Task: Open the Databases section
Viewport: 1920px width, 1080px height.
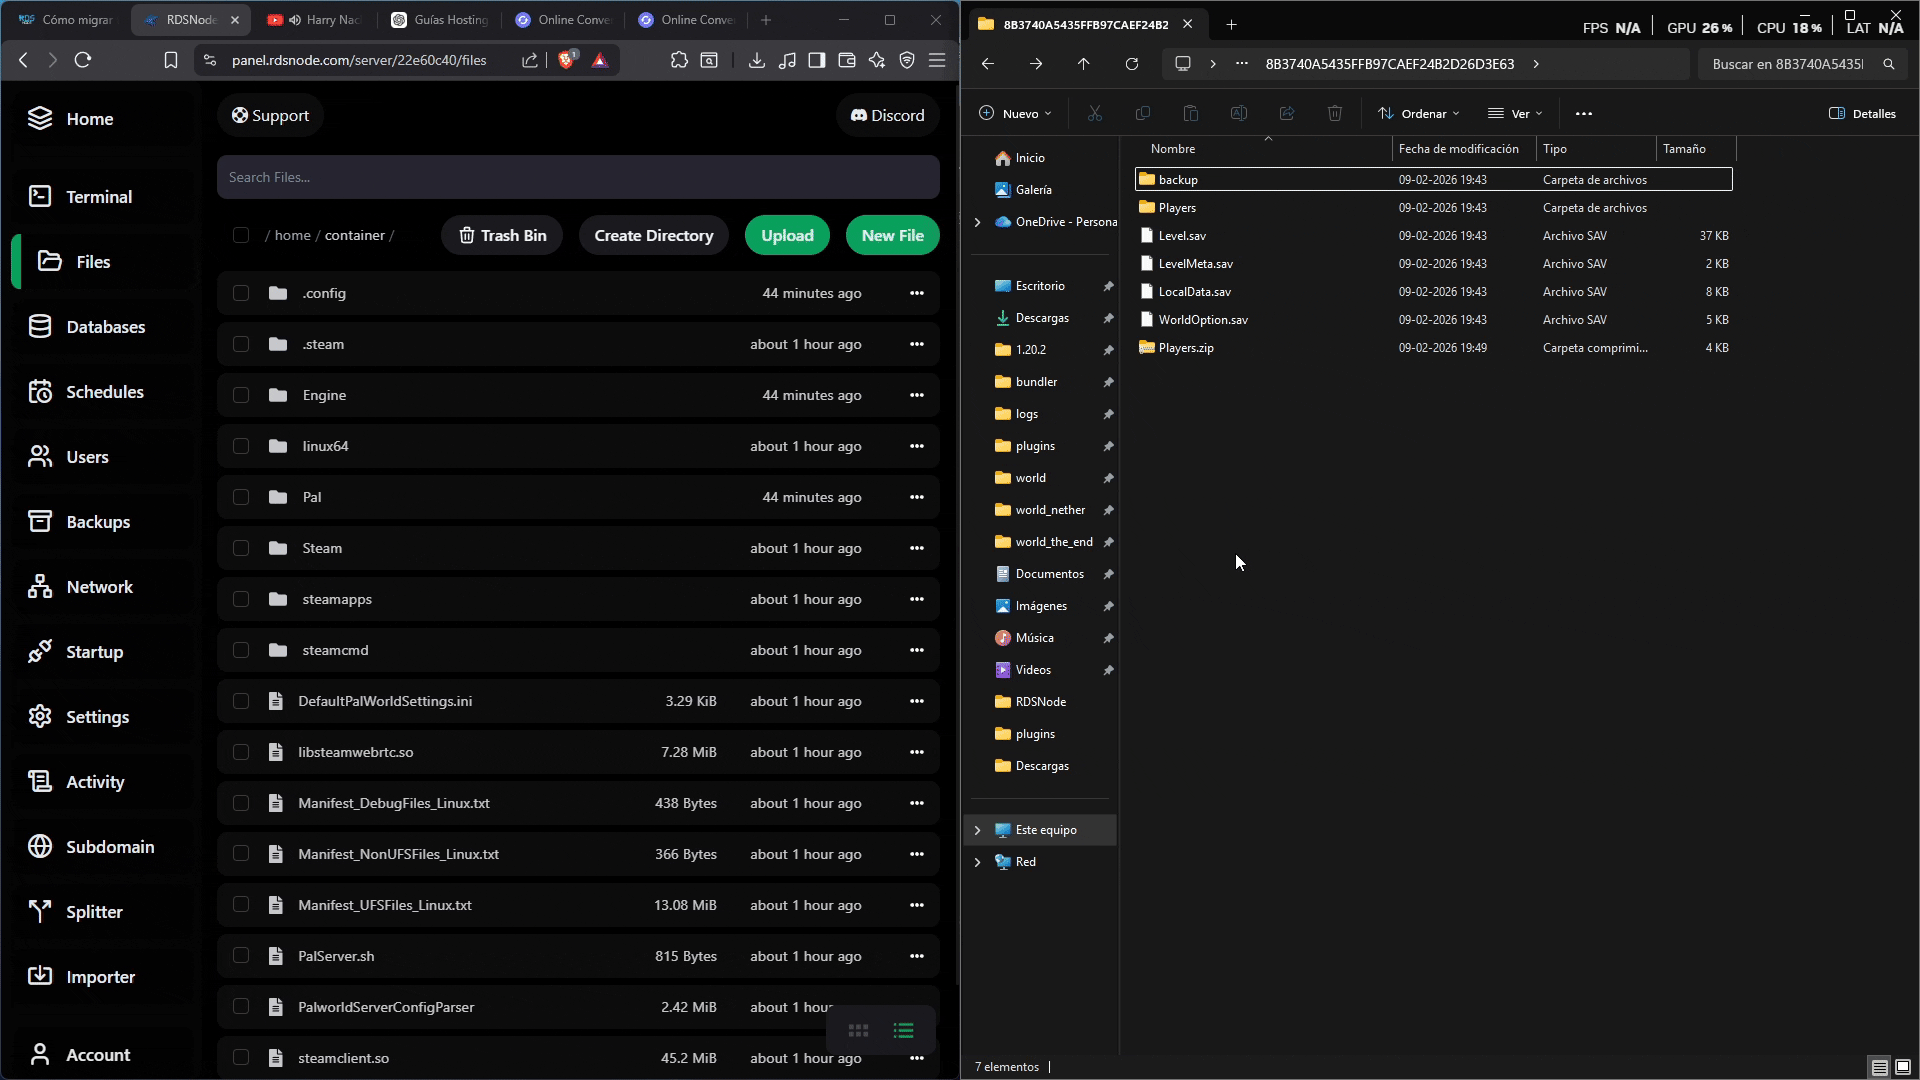Action: coord(105,327)
